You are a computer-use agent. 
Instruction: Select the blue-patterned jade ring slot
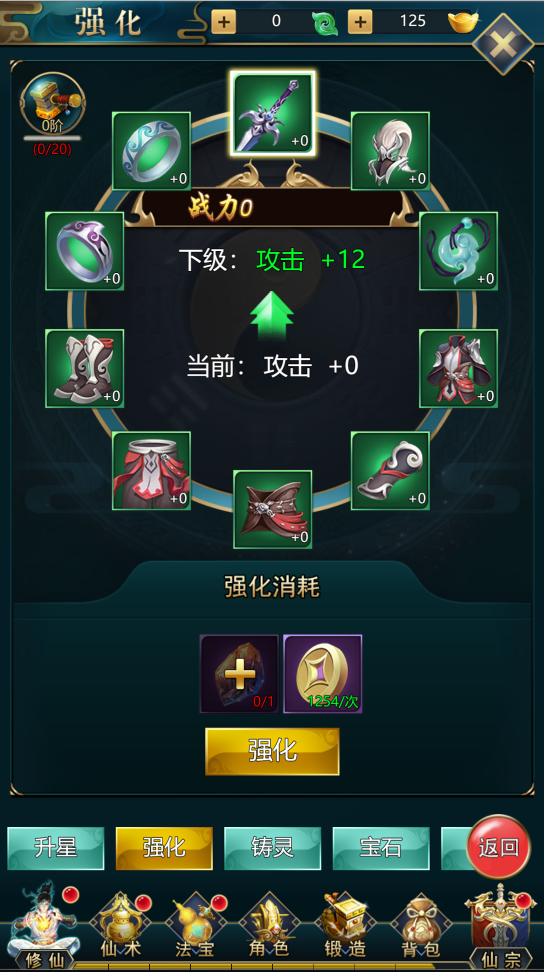coord(151,151)
